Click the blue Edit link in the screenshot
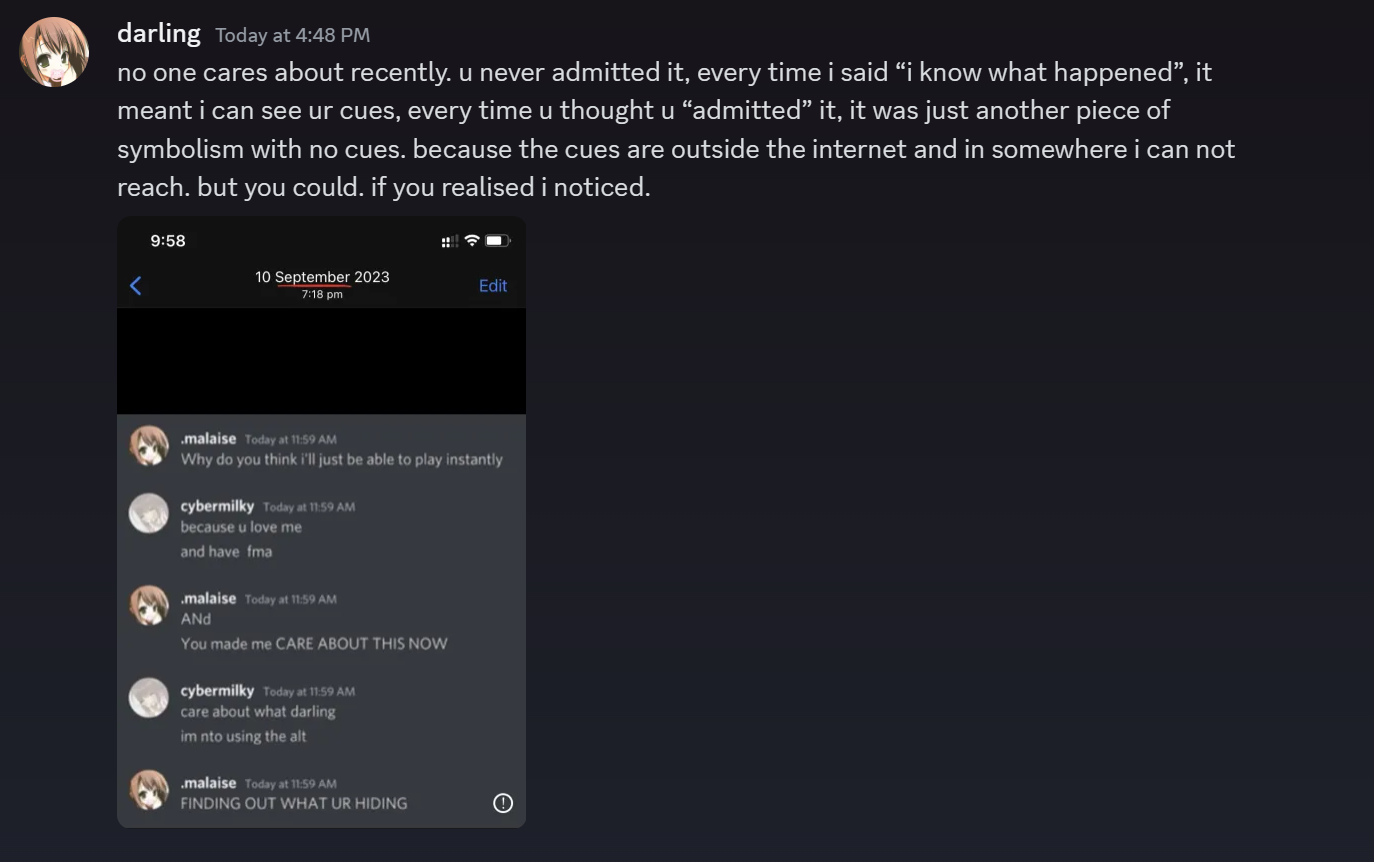Image resolution: width=1374 pixels, height=862 pixels. 493,286
